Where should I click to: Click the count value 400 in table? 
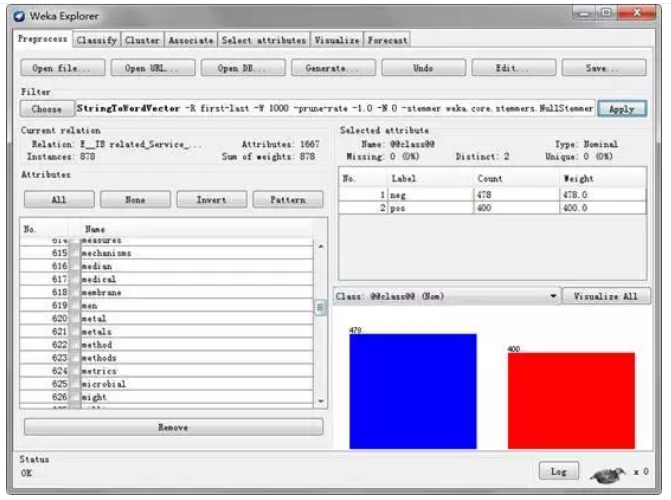pos(484,208)
